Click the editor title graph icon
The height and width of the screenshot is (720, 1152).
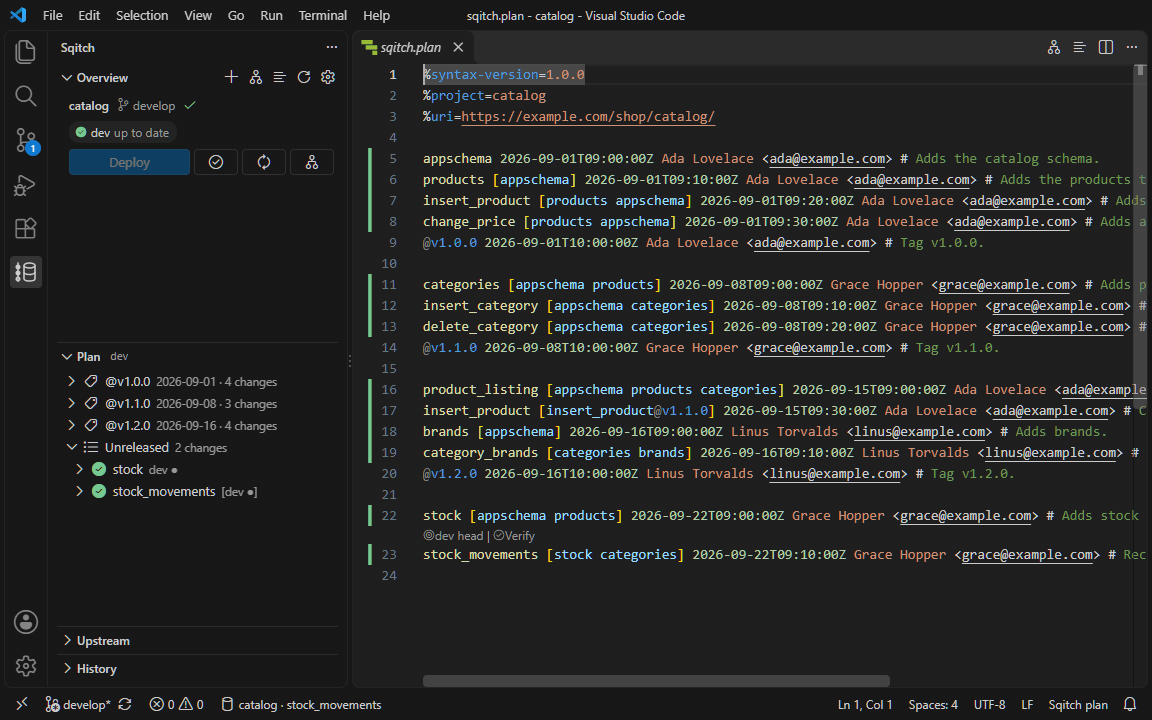(1054, 47)
